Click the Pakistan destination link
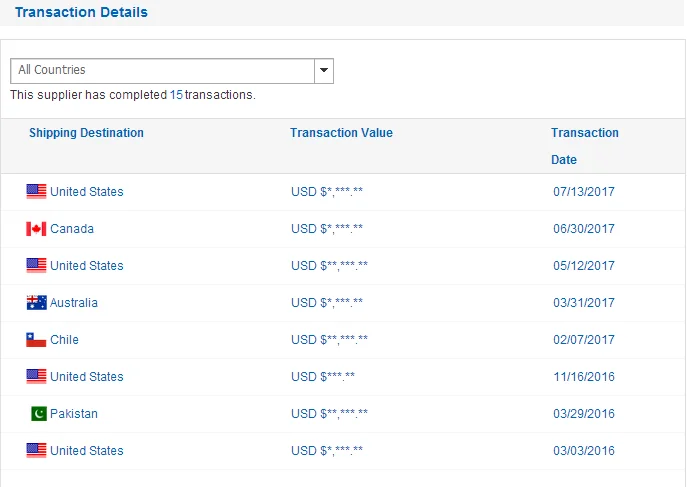The height and width of the screenshot is (487, 687). 74,414
